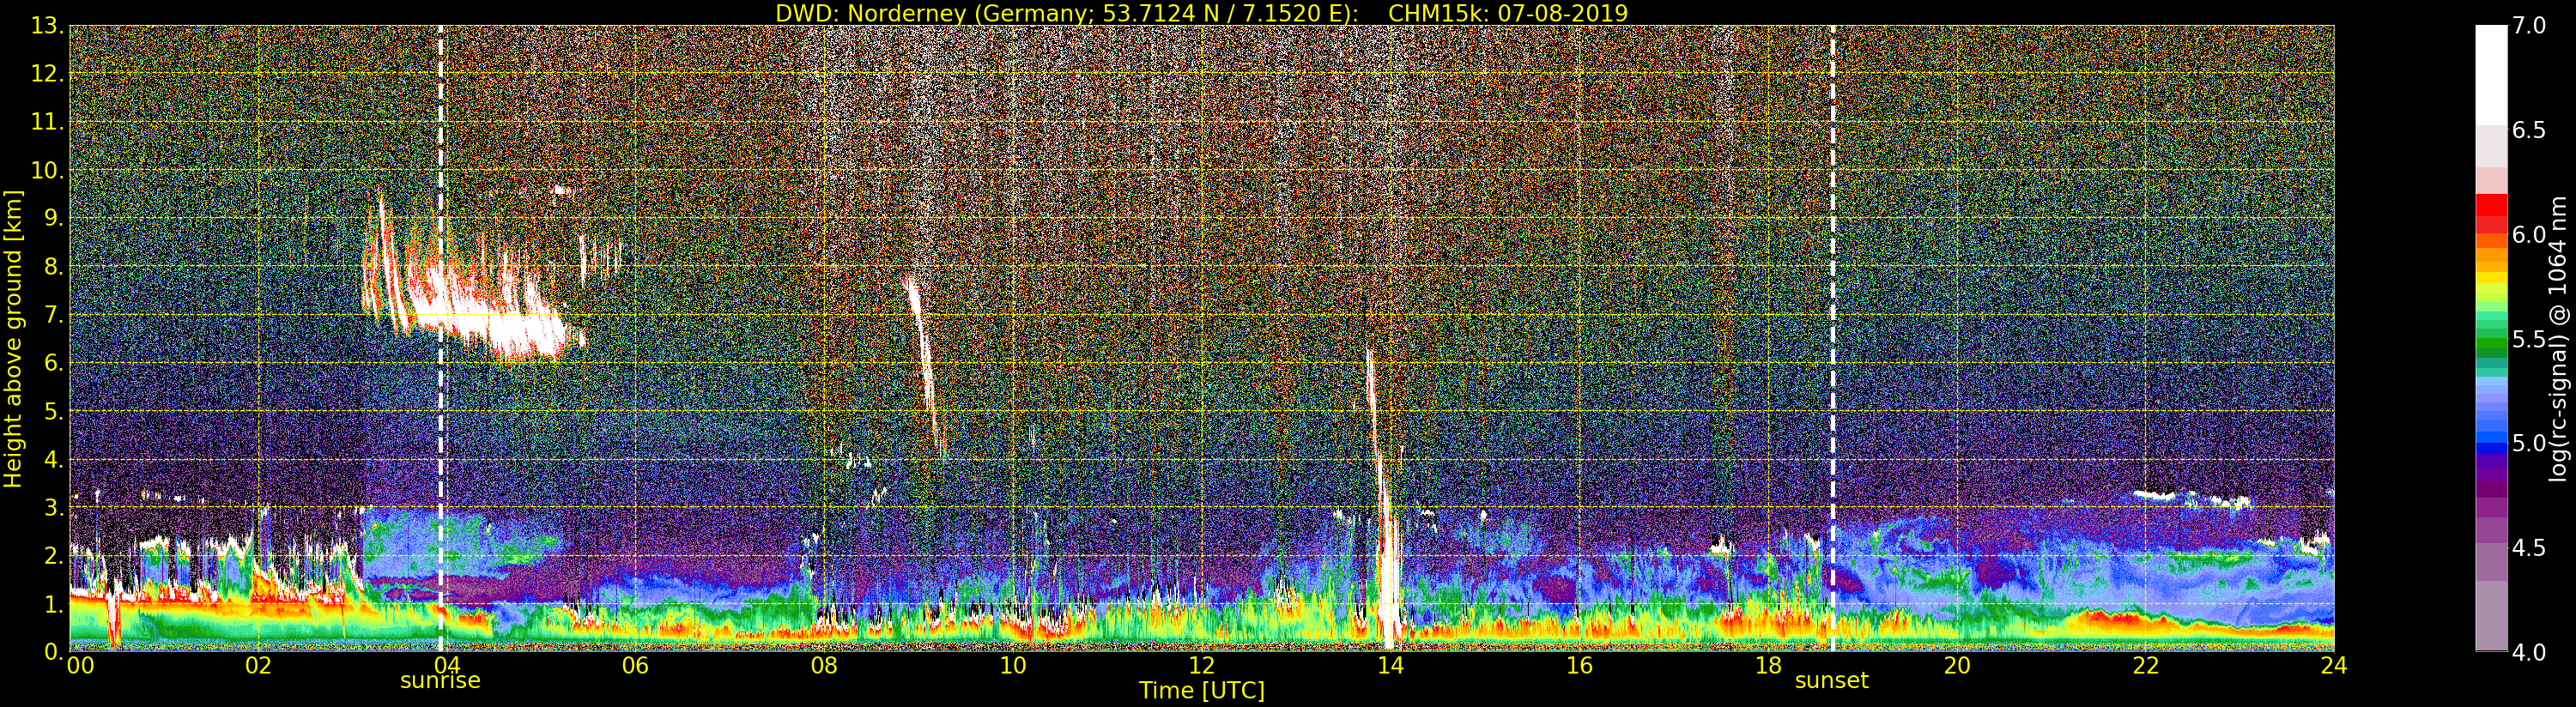Click the '24' time tick label
Viewport: 2576px width, 707px height.
point(2334,665)
